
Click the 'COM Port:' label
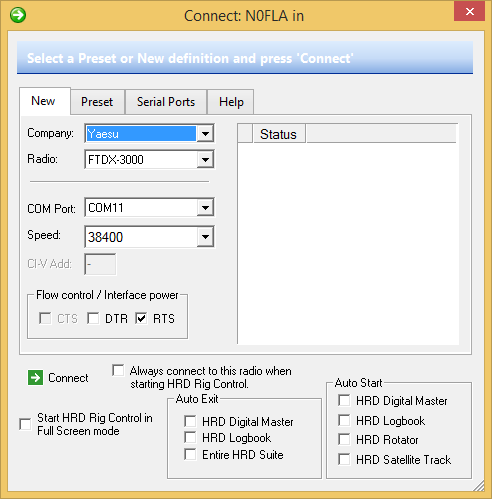click(51, 209)
